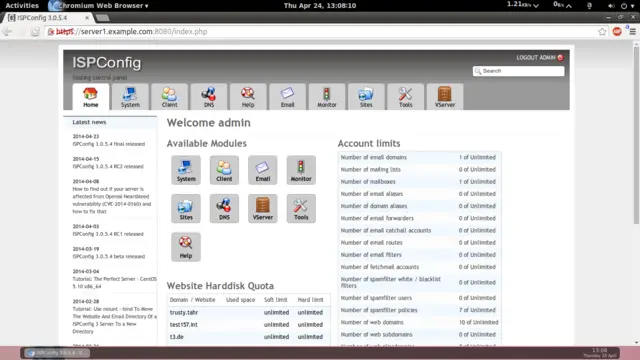Click the t3.de domain row
640x360 pixels.
click(248, 337)
